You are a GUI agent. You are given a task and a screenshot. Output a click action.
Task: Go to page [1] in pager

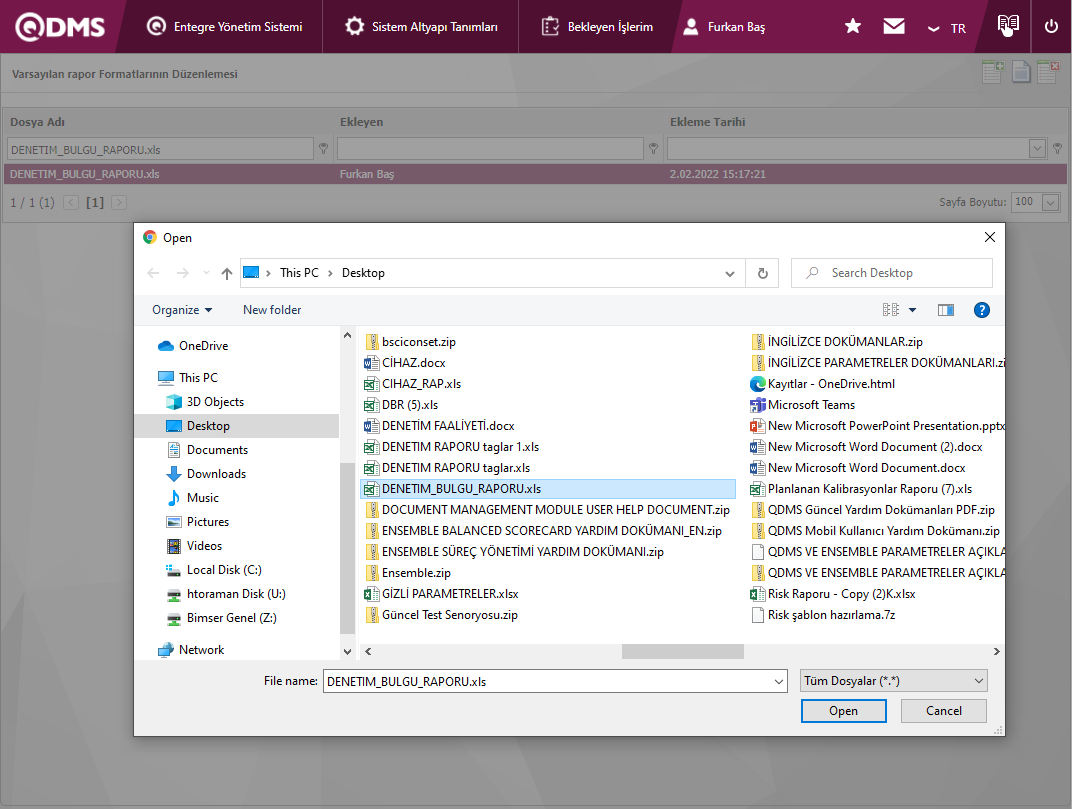(x=95, y=202)
